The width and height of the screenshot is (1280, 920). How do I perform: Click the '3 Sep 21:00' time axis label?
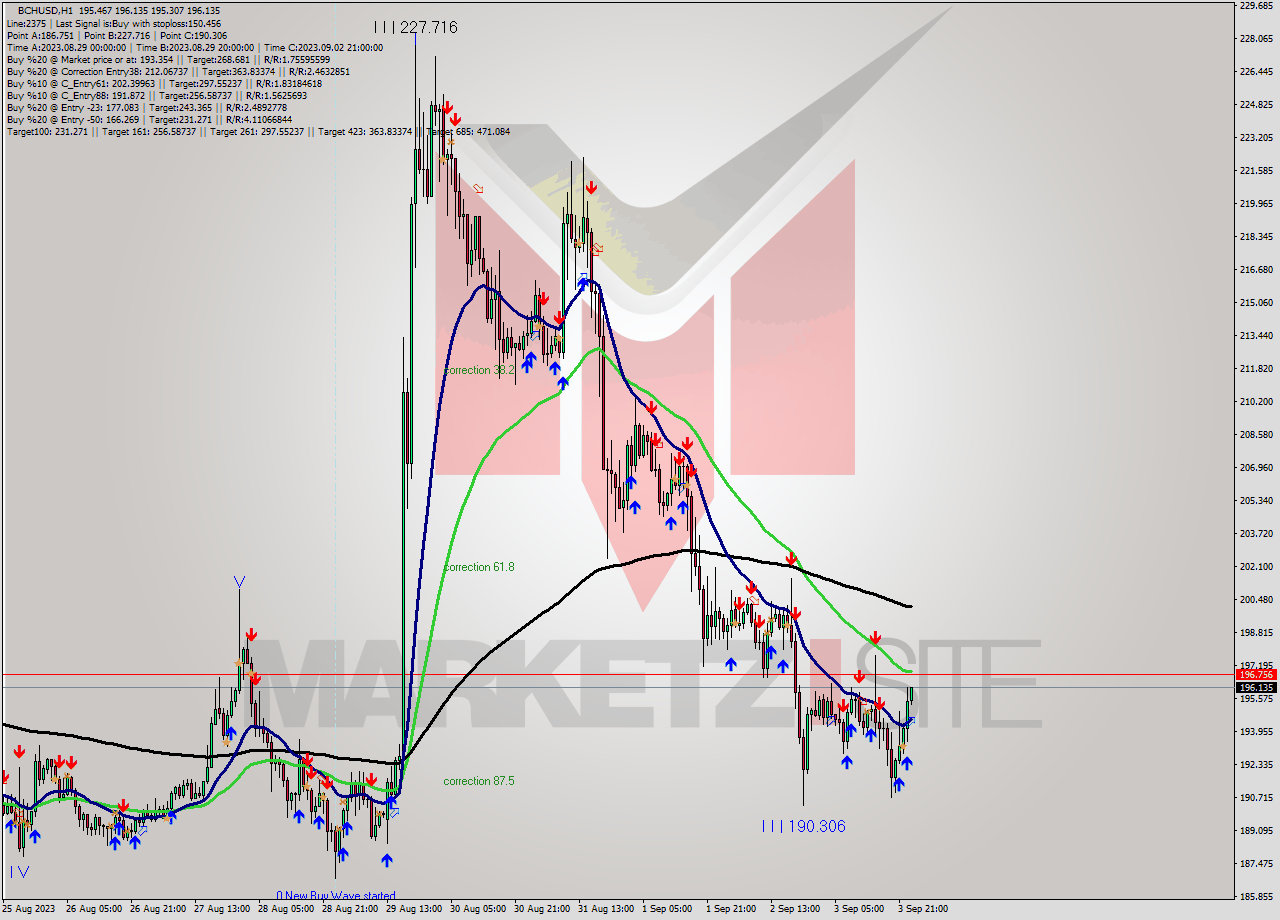pos(922,909)
